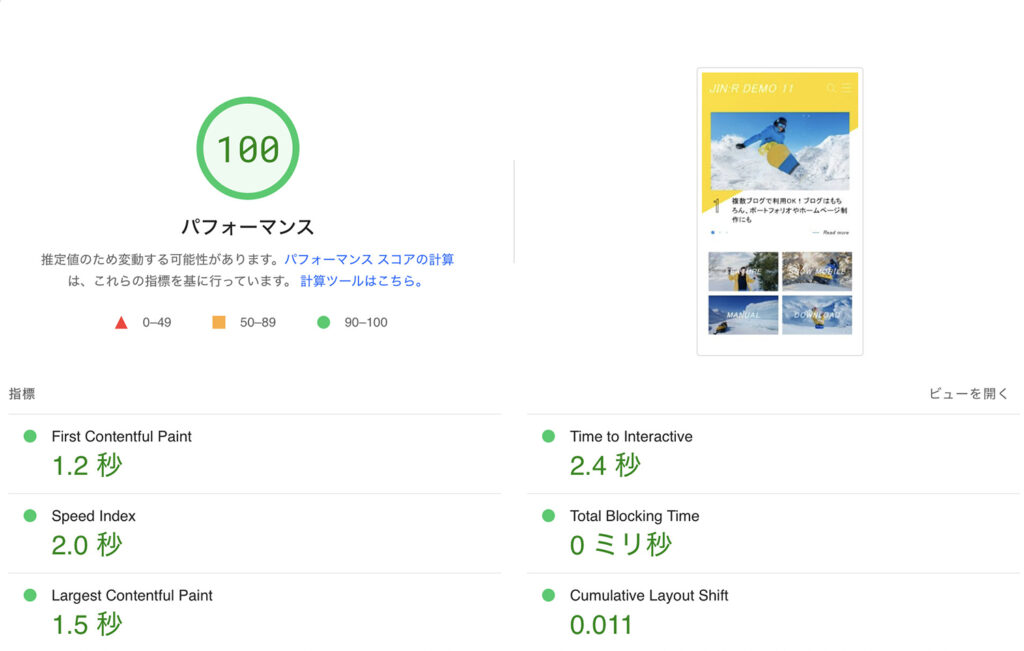Click the MANUAL thumbnail in the preview
The height and width of the screenshot is (651, 1024).
pos(742,314)
